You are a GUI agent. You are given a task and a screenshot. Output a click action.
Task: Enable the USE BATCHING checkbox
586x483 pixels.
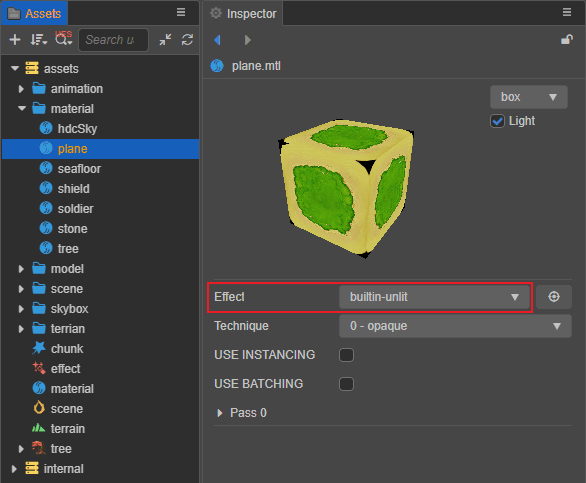coord(346,384)
